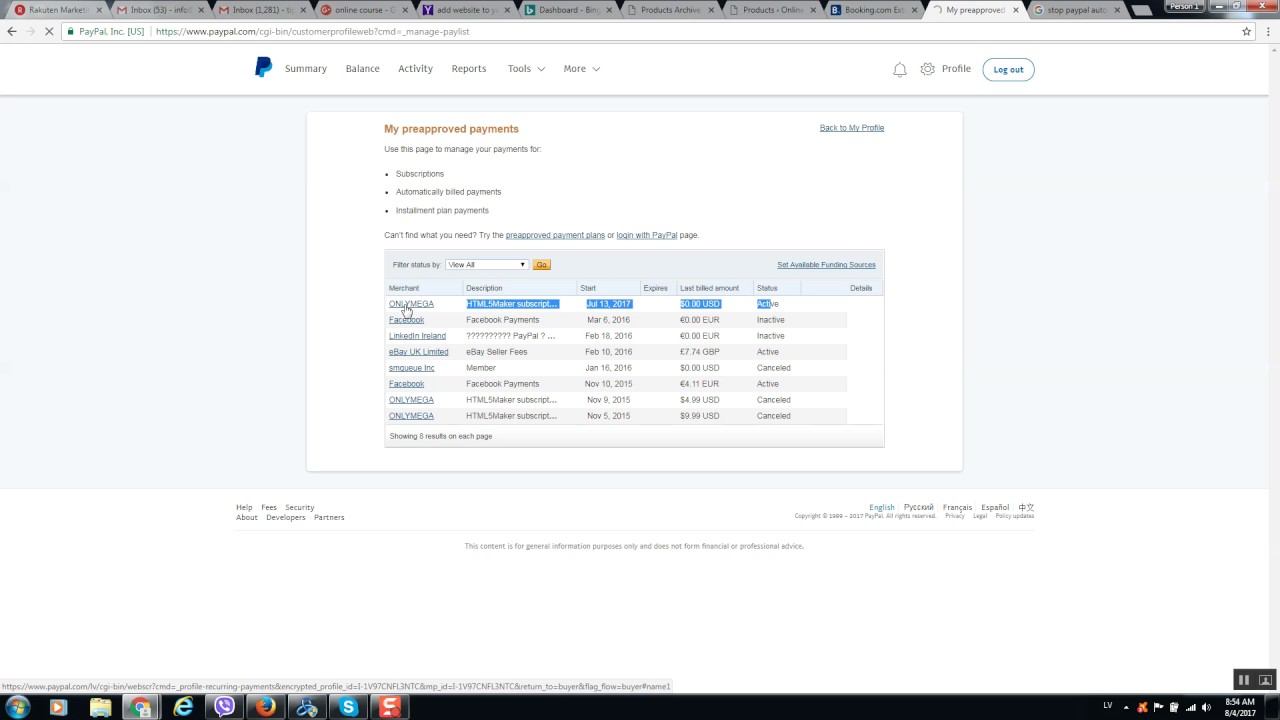Open Facebook merchant from Nov 10, 2015
The width and height of the screenshot is (1280, 720).
(x=406, y=384)
